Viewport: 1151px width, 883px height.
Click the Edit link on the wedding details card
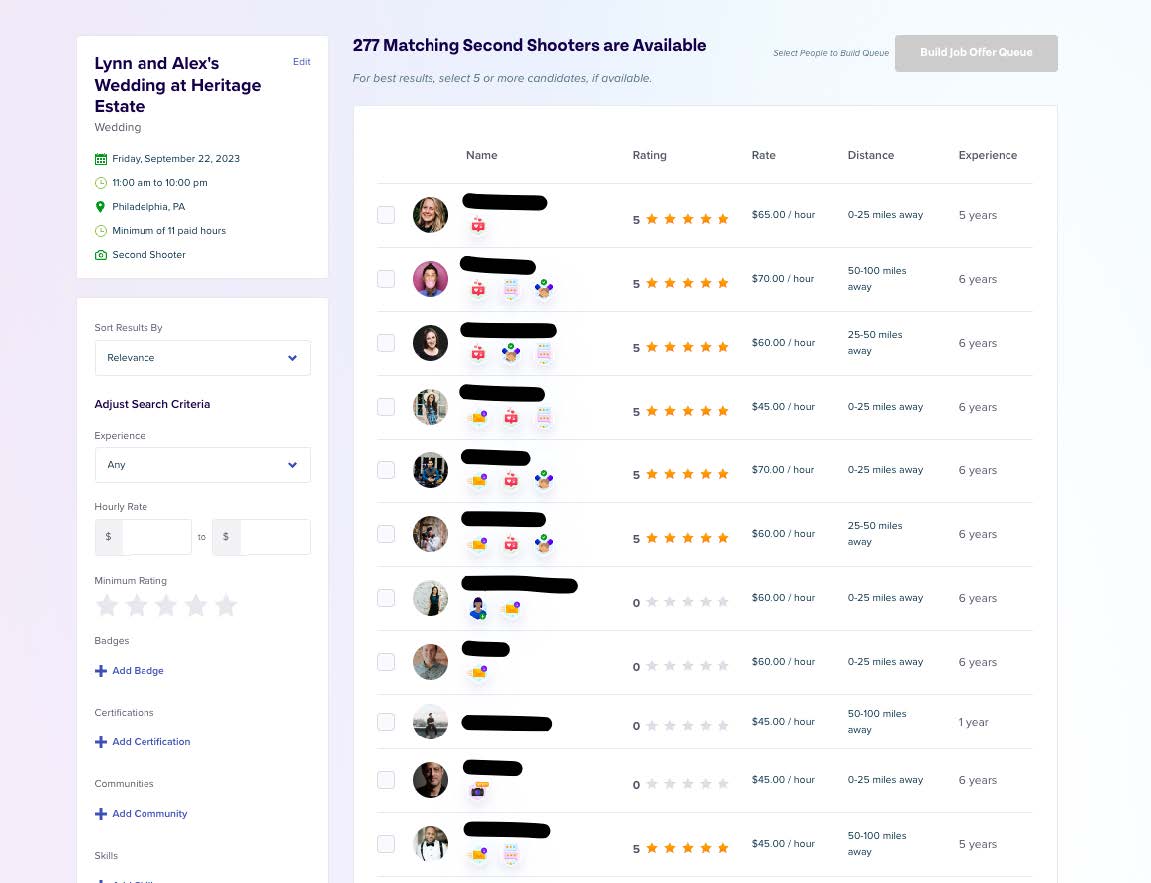[302, 61]
